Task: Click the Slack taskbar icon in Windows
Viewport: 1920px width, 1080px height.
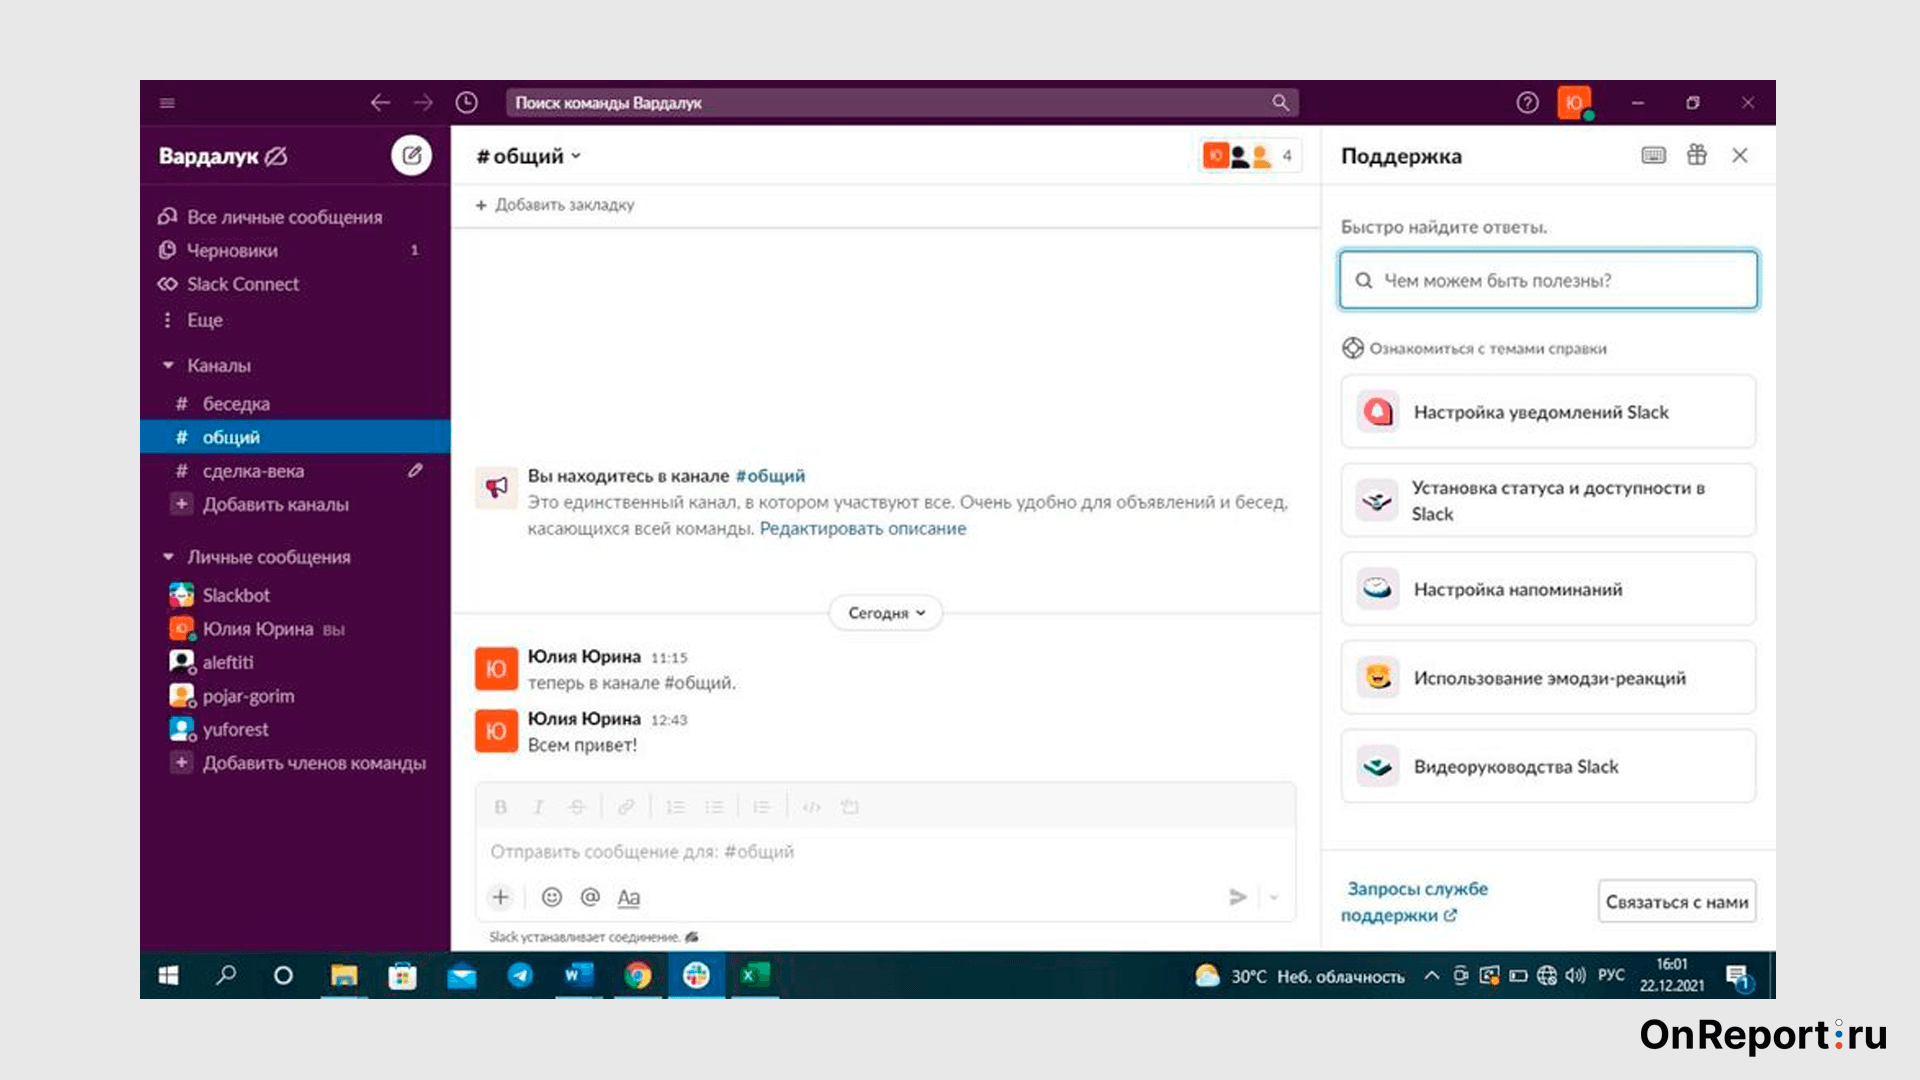Action: tap(696, 975)
